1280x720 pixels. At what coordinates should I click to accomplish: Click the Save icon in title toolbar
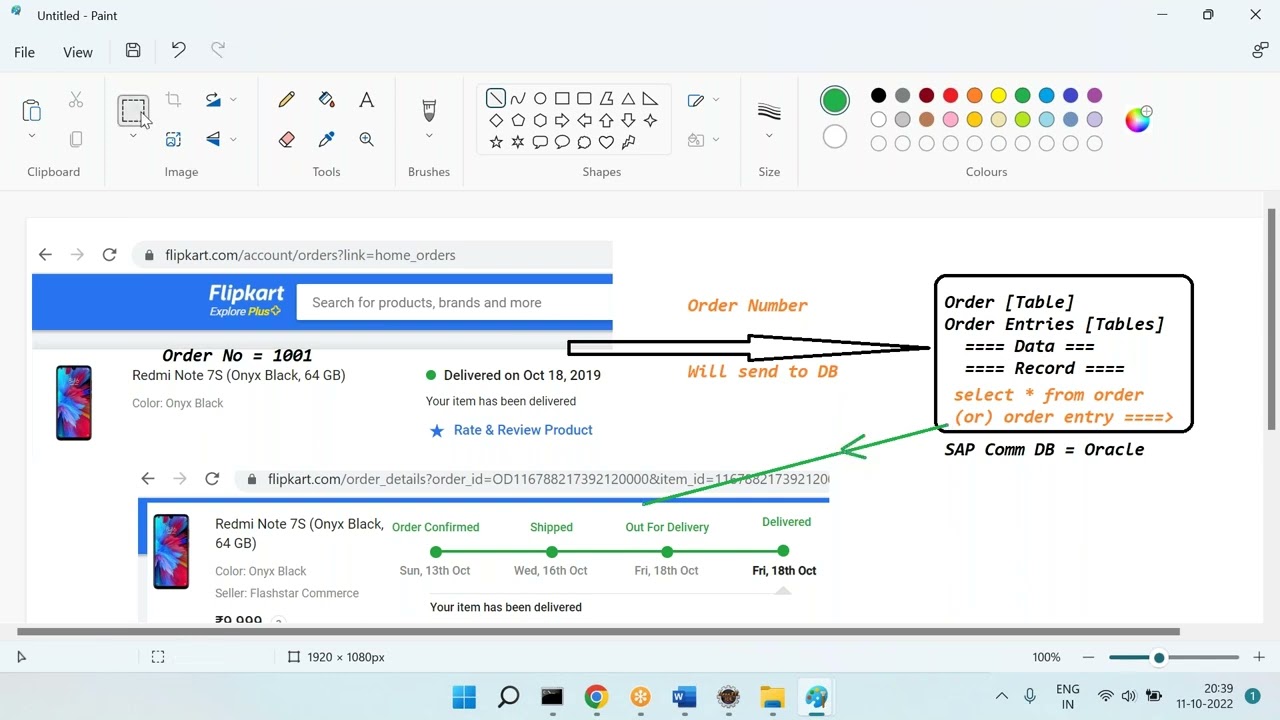(x=133, y=50)
